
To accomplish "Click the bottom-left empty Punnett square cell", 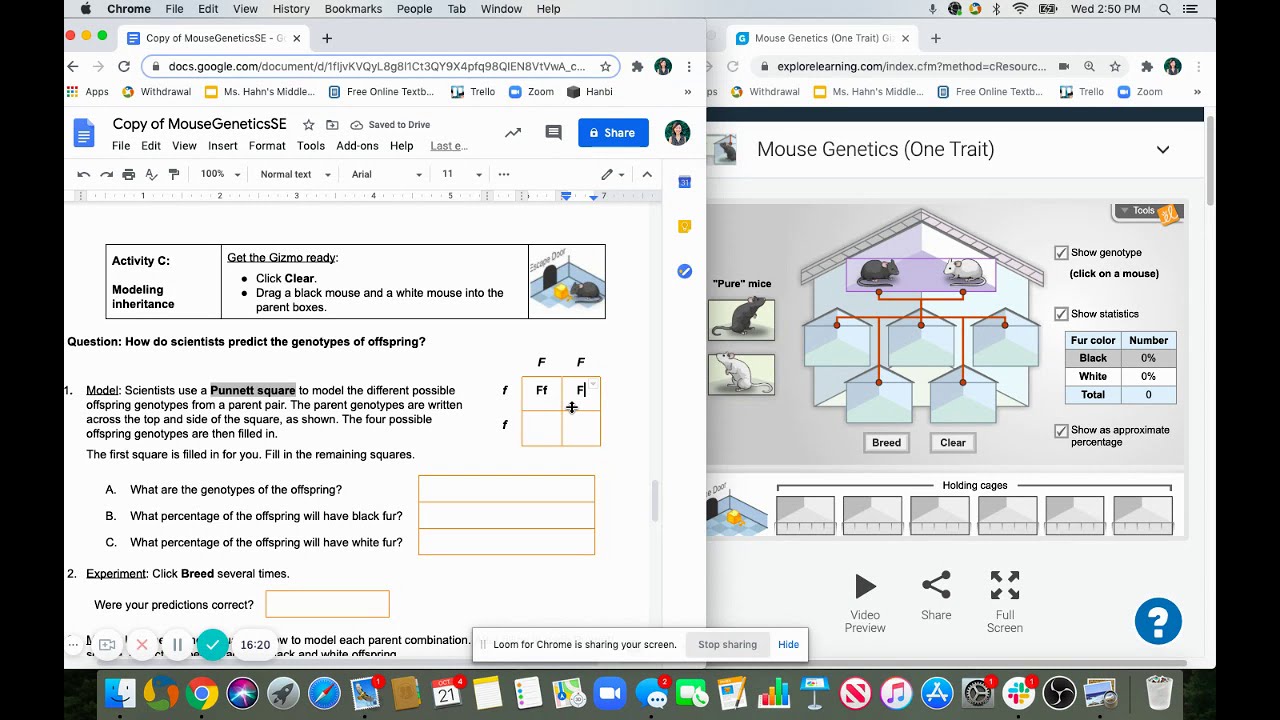I will 541,428.
